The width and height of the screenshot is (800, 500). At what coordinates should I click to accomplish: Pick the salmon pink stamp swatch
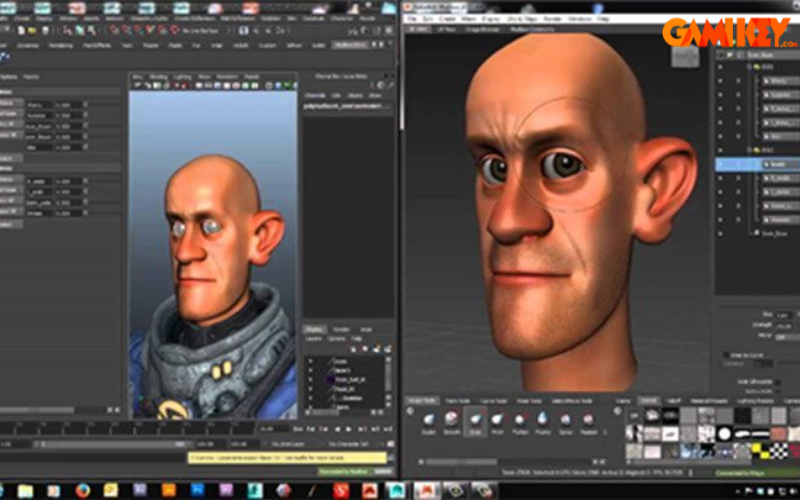click(x=778, y=434)
